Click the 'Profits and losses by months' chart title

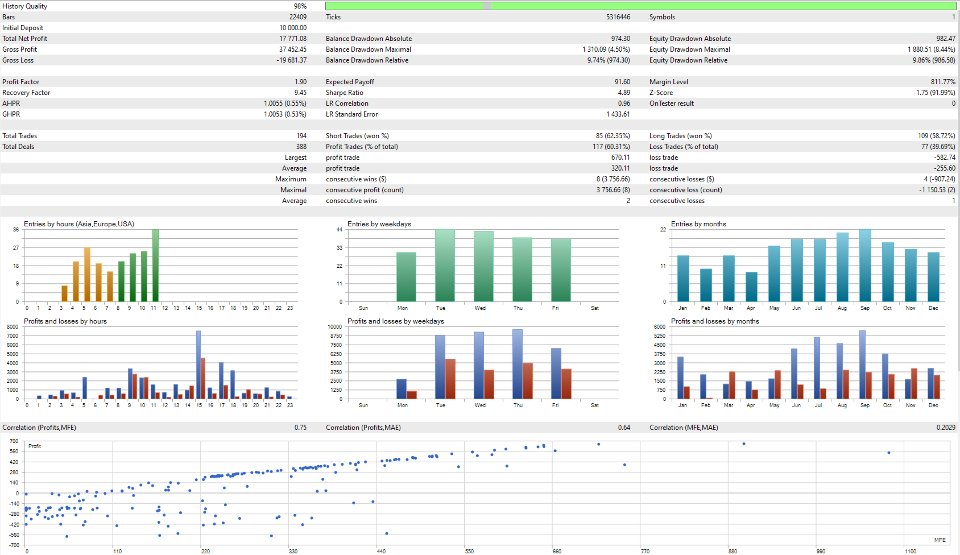tap(715, 321)
